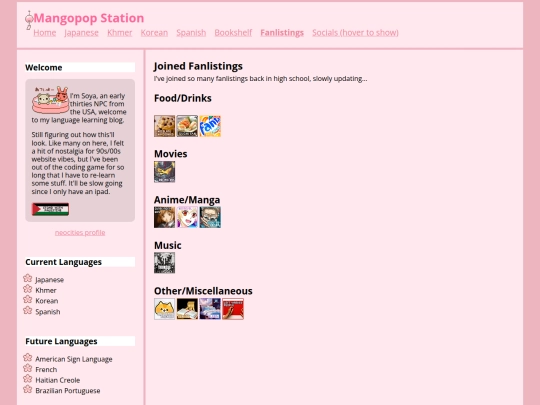The height and width of the screenshot is (405, 540).
Task: Click Socials (hover to show) link
Action: tap(355, 33)
